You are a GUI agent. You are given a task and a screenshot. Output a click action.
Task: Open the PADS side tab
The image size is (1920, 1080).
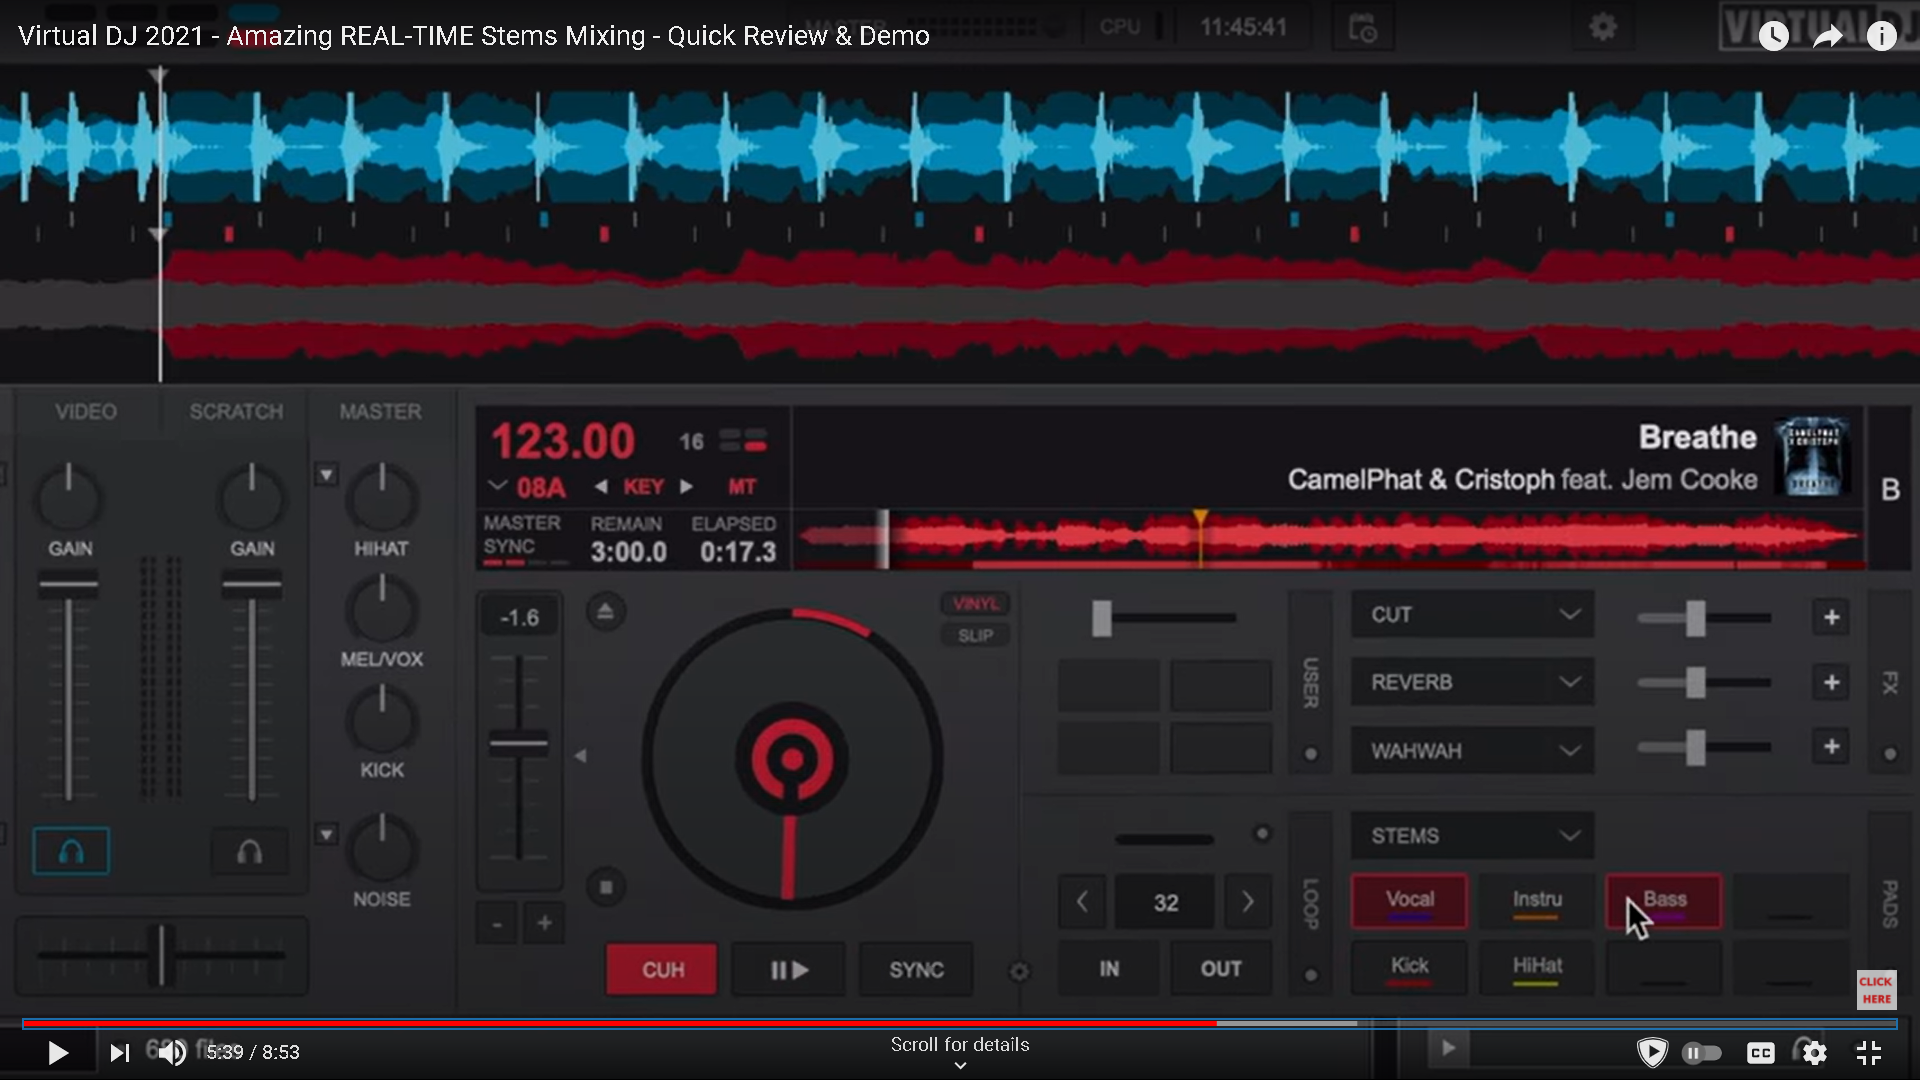pos(1890,903)
